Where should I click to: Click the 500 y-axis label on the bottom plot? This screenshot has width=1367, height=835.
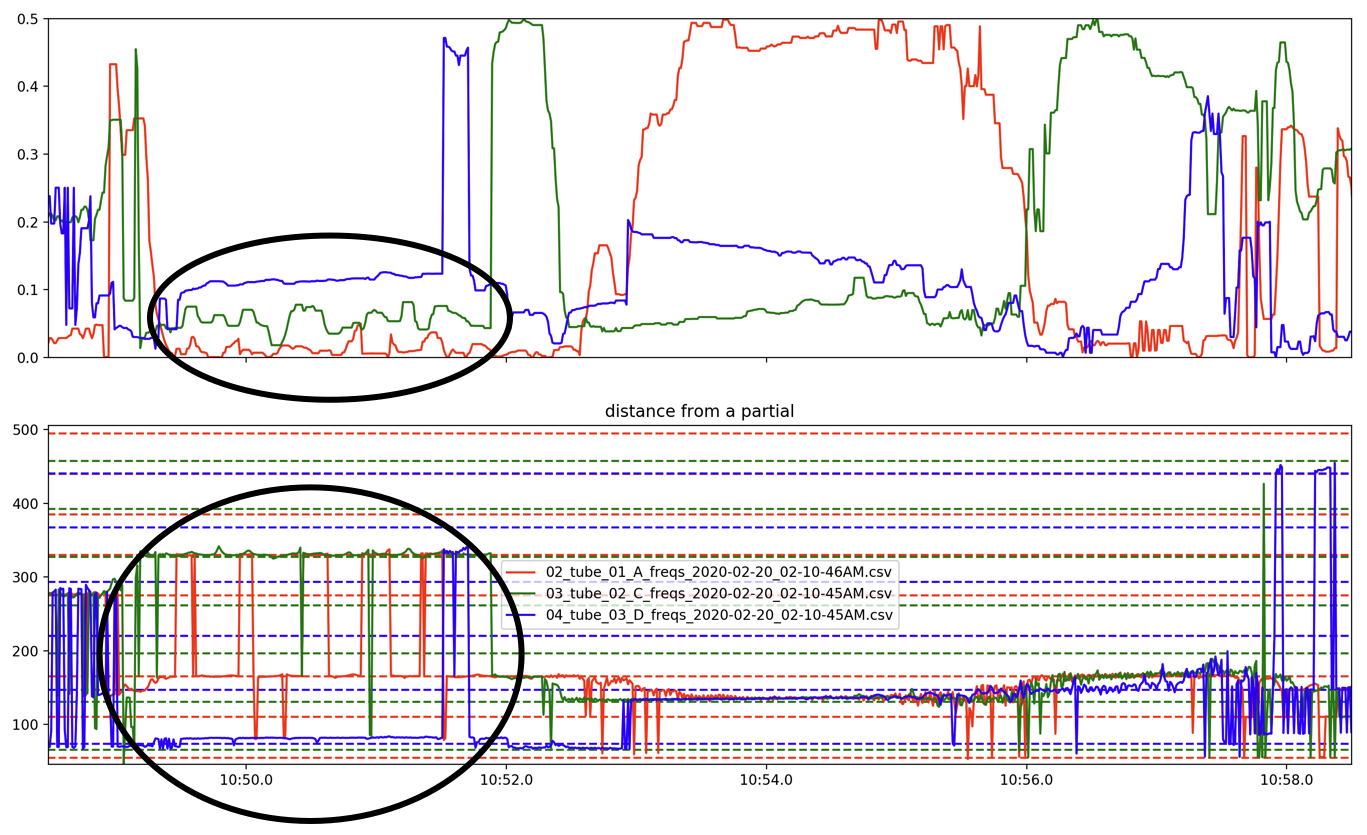coord(24,431)
